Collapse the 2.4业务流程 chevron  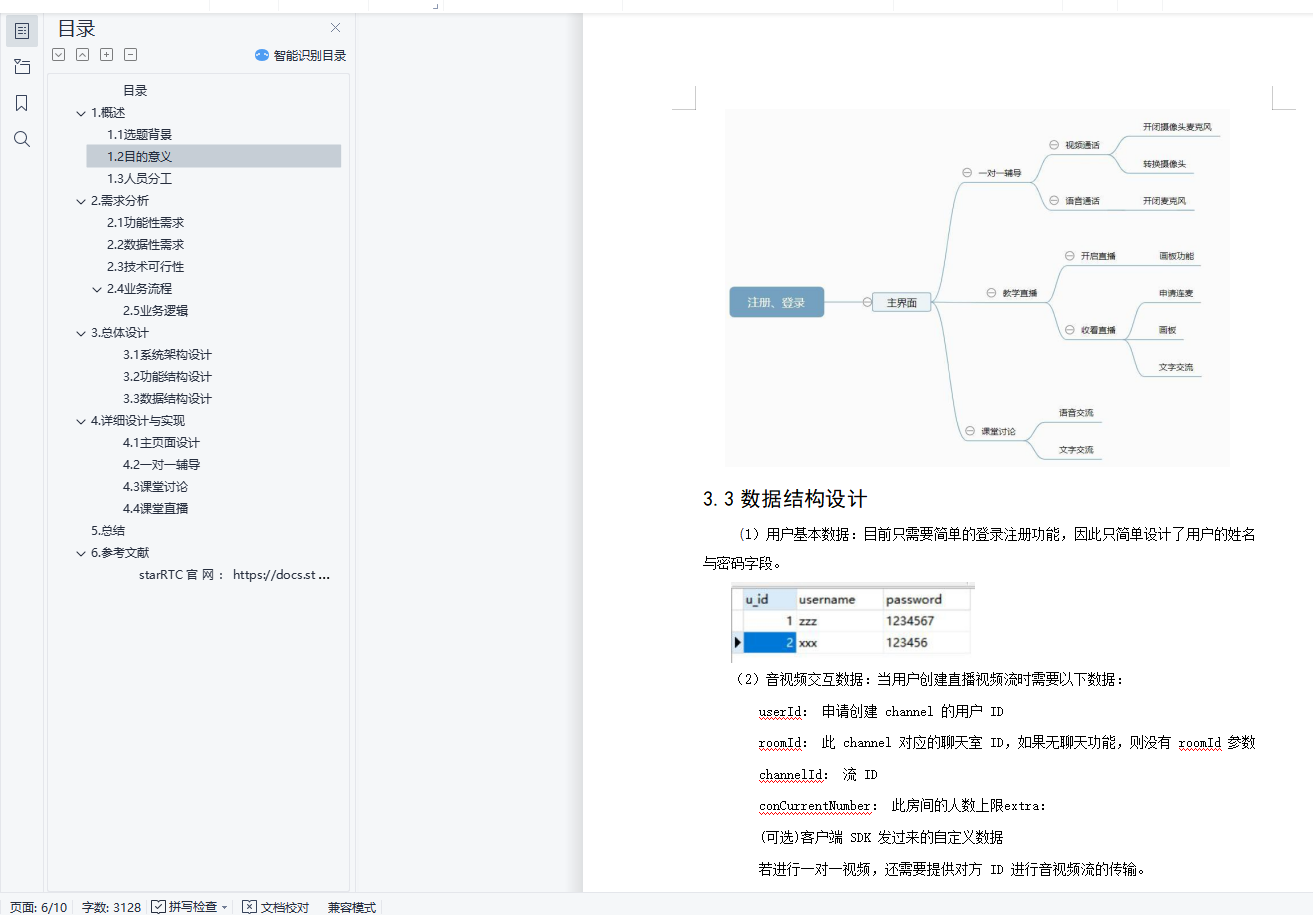coord(97,289)
